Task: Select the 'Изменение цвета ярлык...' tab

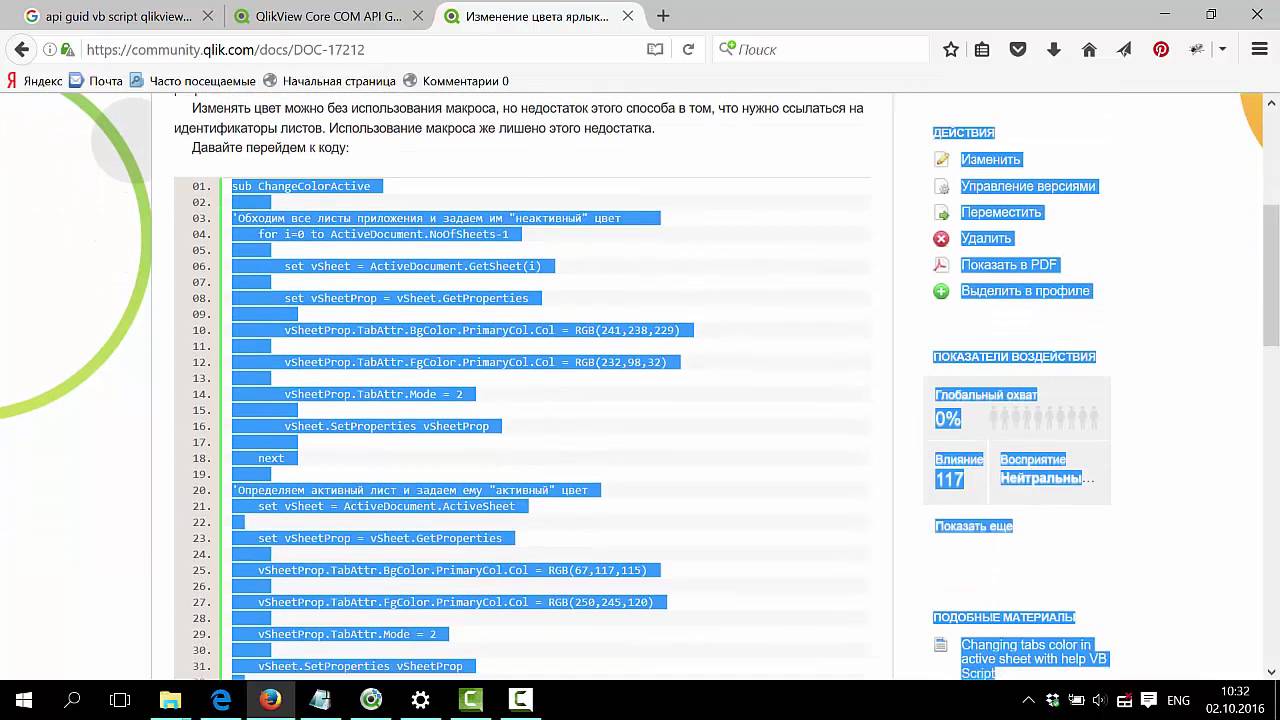Action: [537, 16]
